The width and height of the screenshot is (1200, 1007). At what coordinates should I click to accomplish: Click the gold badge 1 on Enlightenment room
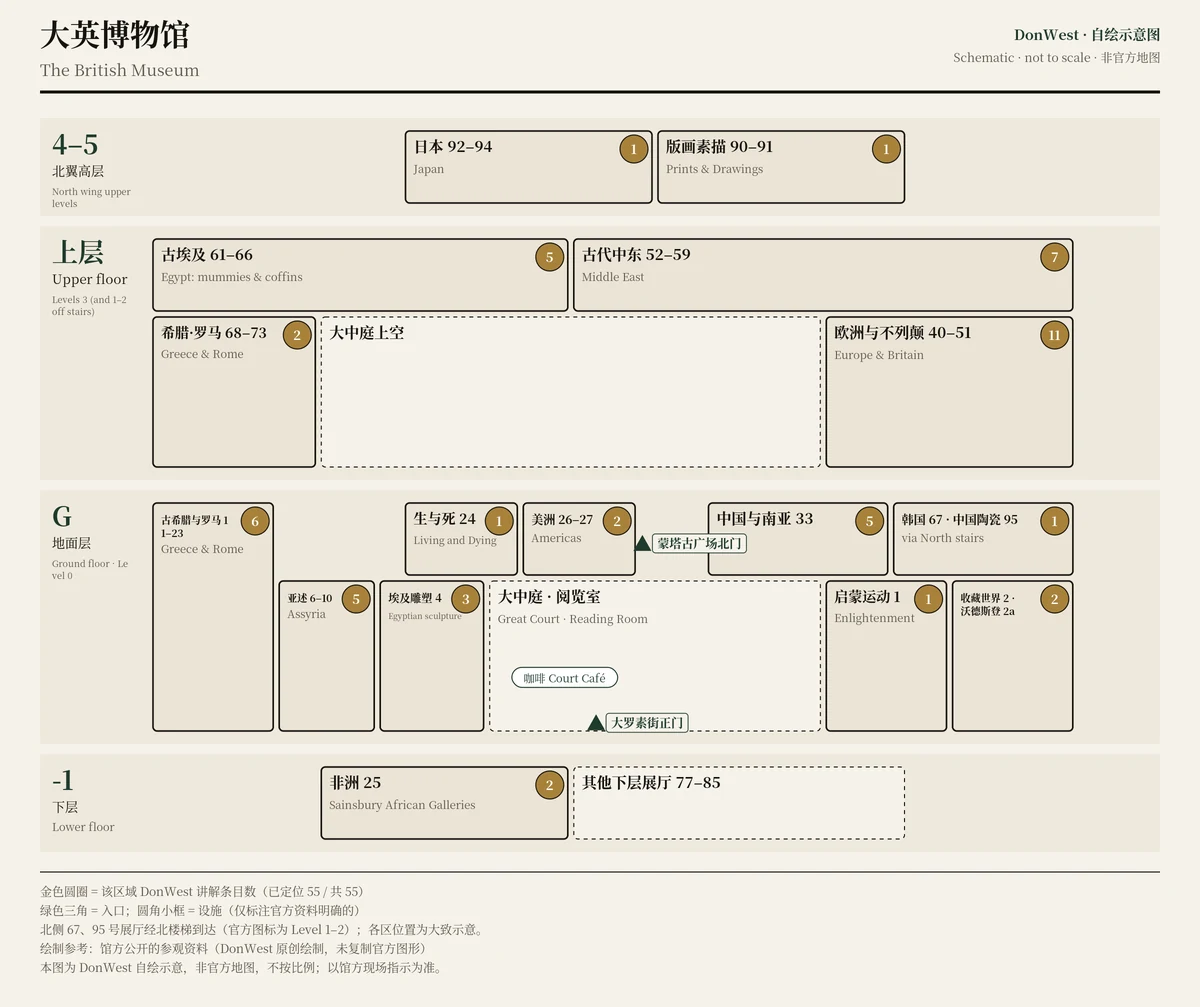[928, 599]
